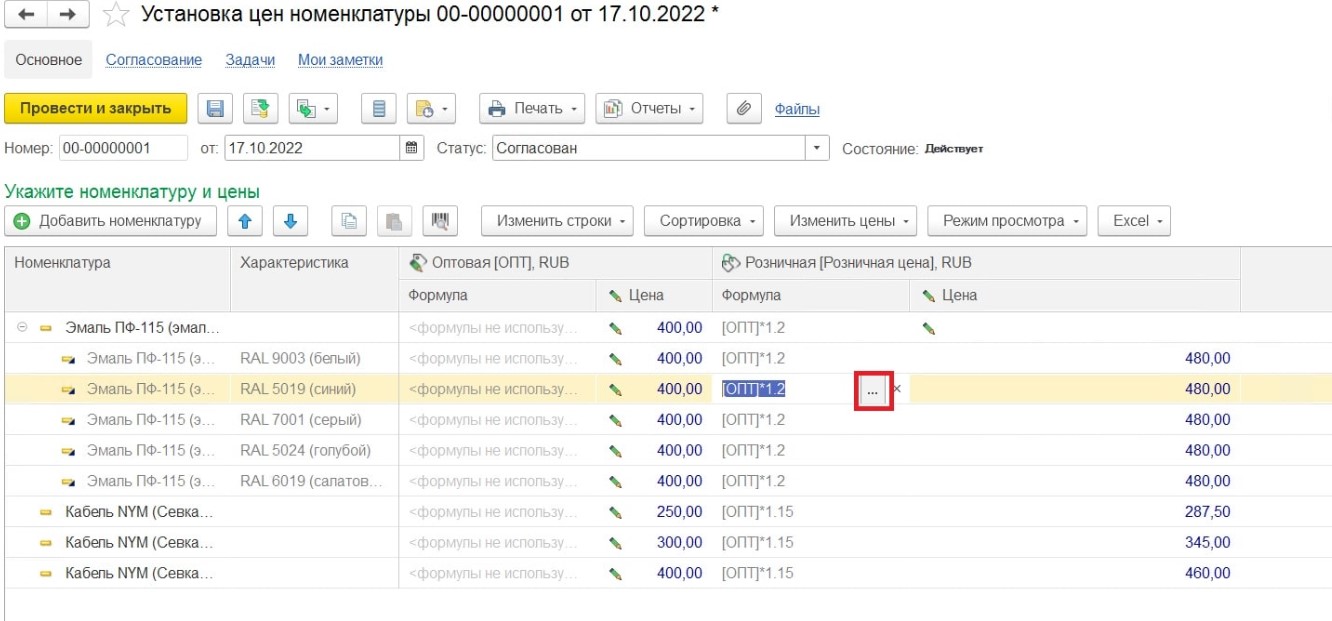The height and width of the screenshot is (621, 1332).
Task: Click the copy rows icon
Action: (x=349, y=221)
